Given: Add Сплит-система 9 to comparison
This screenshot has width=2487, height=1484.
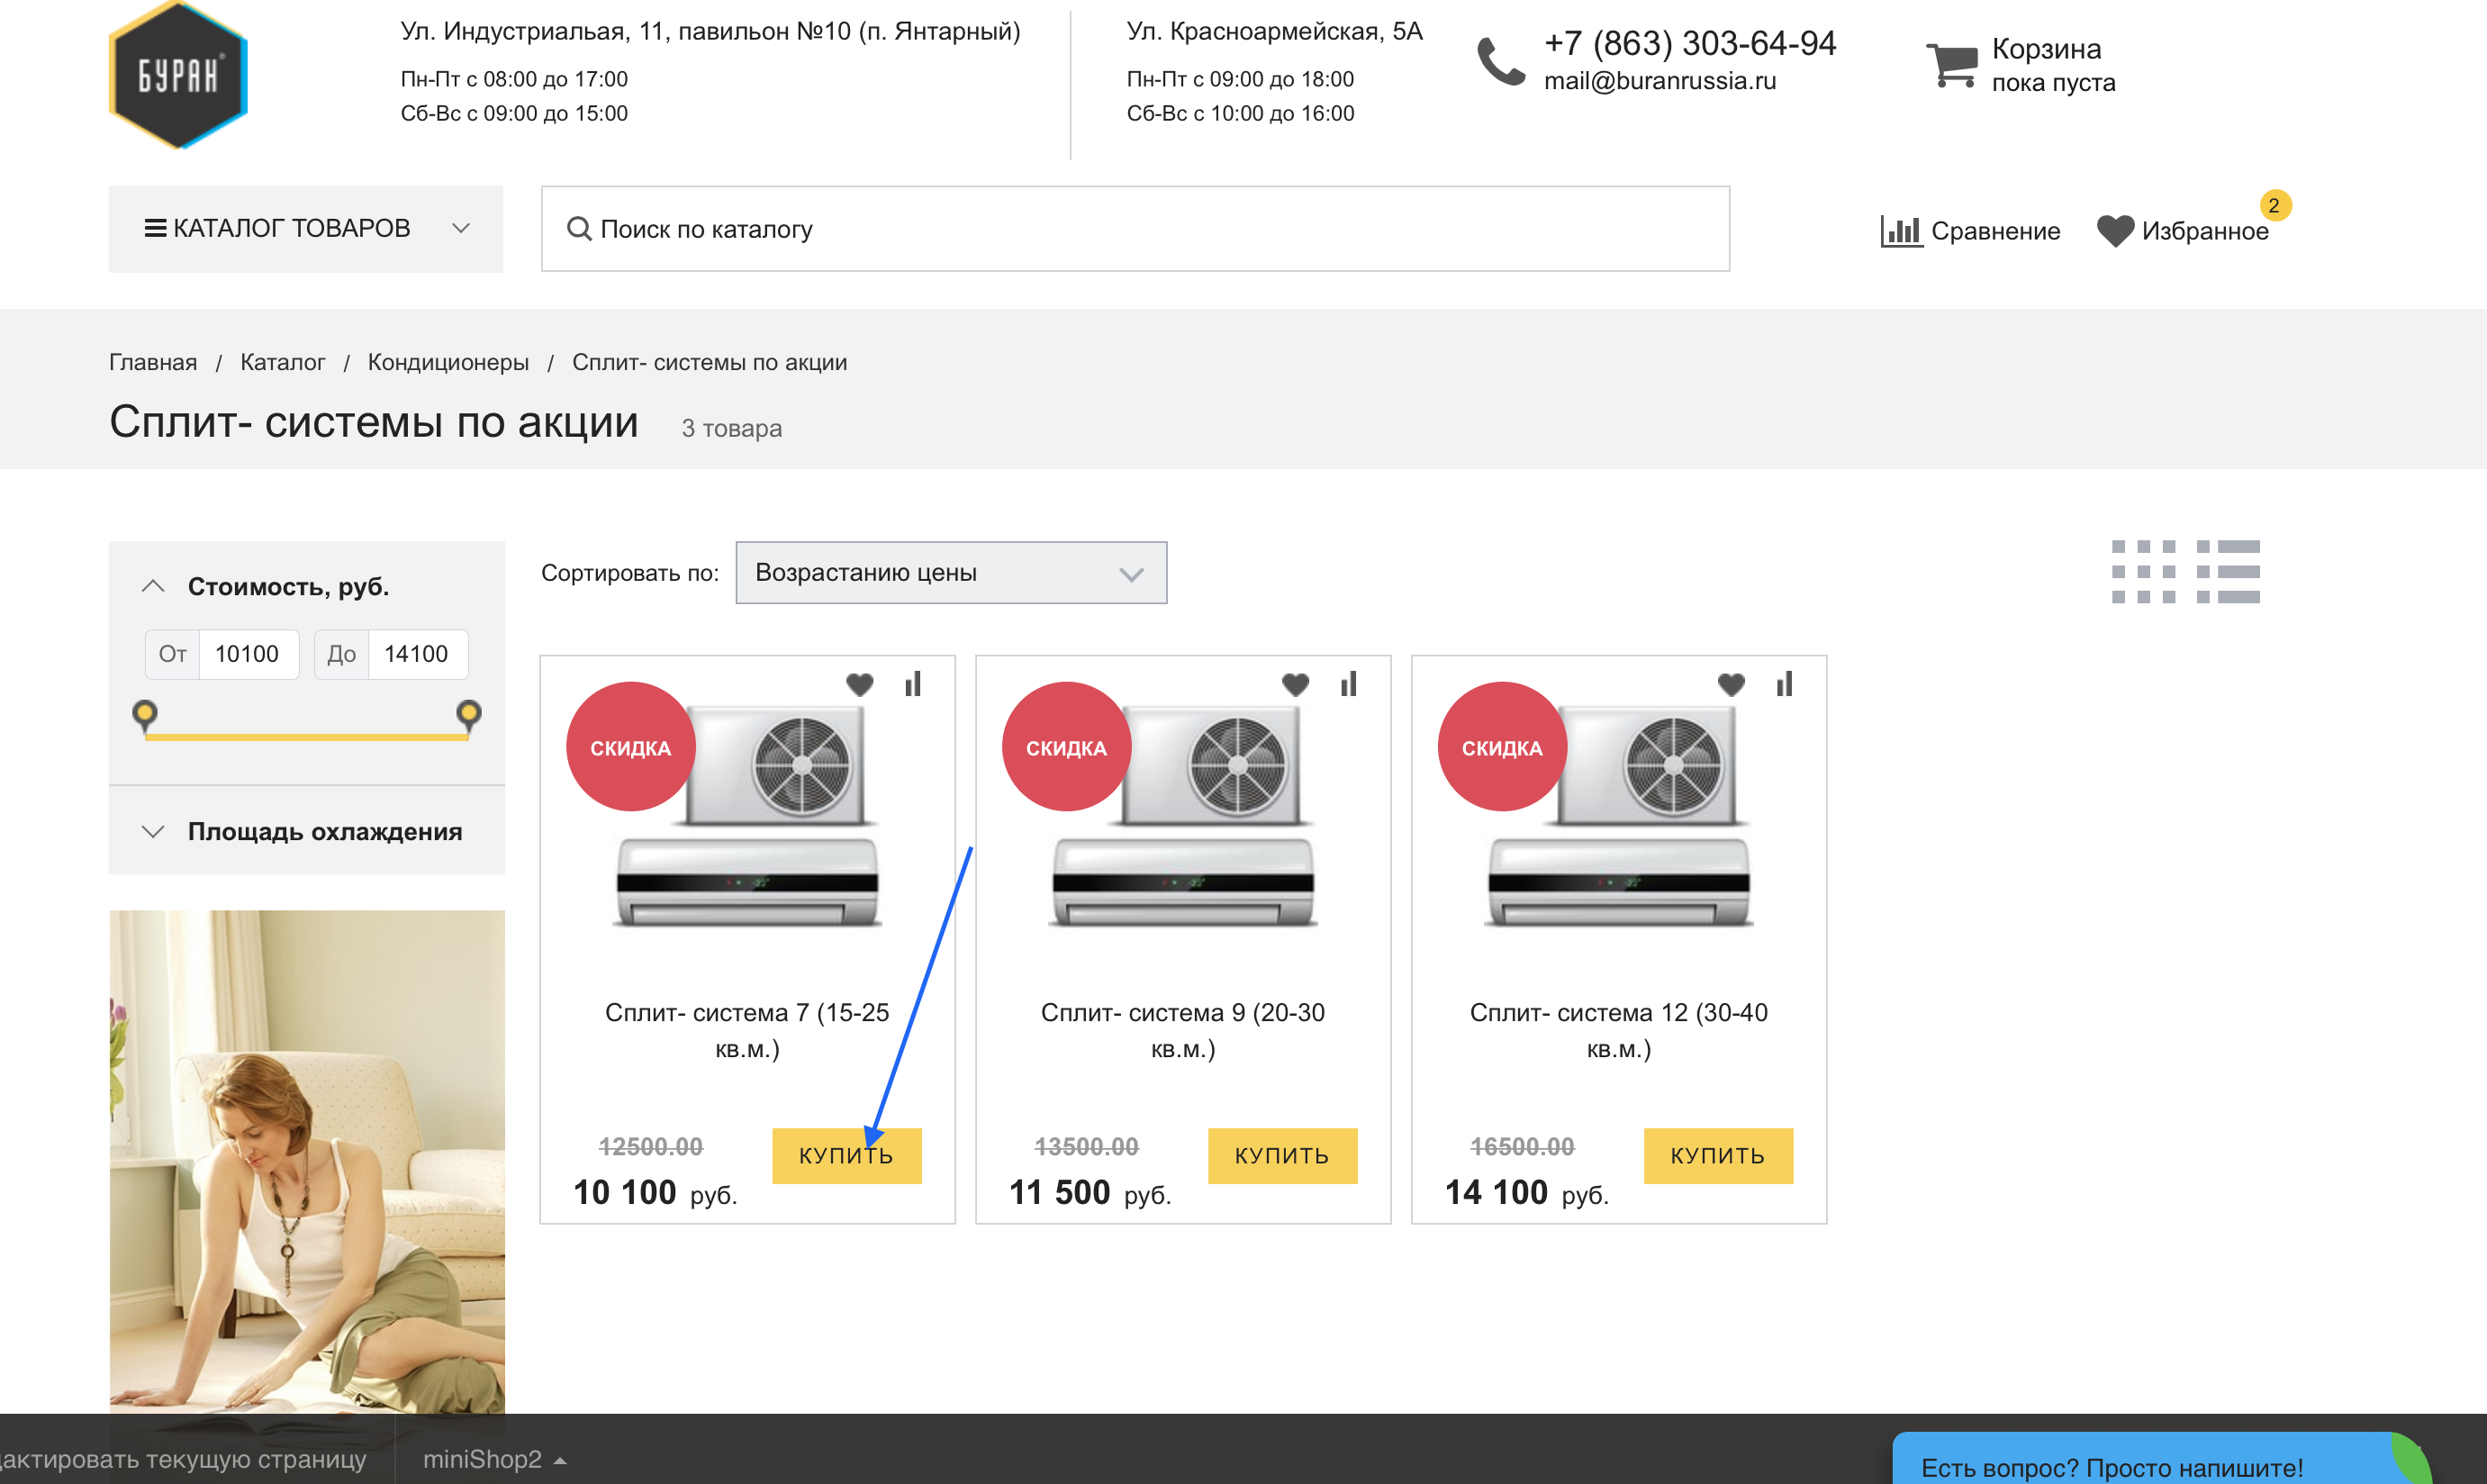Looking at the screenshot, I should (x=1348, y=685).
